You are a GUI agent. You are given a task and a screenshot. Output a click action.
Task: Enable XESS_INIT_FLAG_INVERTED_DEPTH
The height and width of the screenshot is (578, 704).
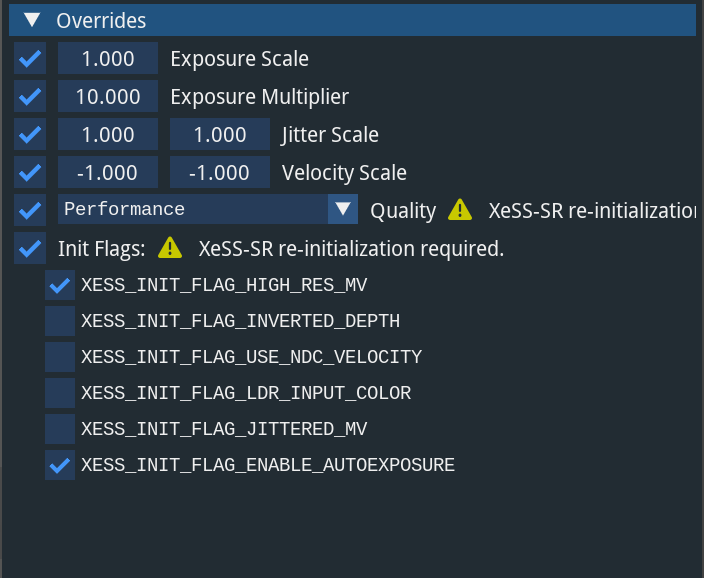60,321
